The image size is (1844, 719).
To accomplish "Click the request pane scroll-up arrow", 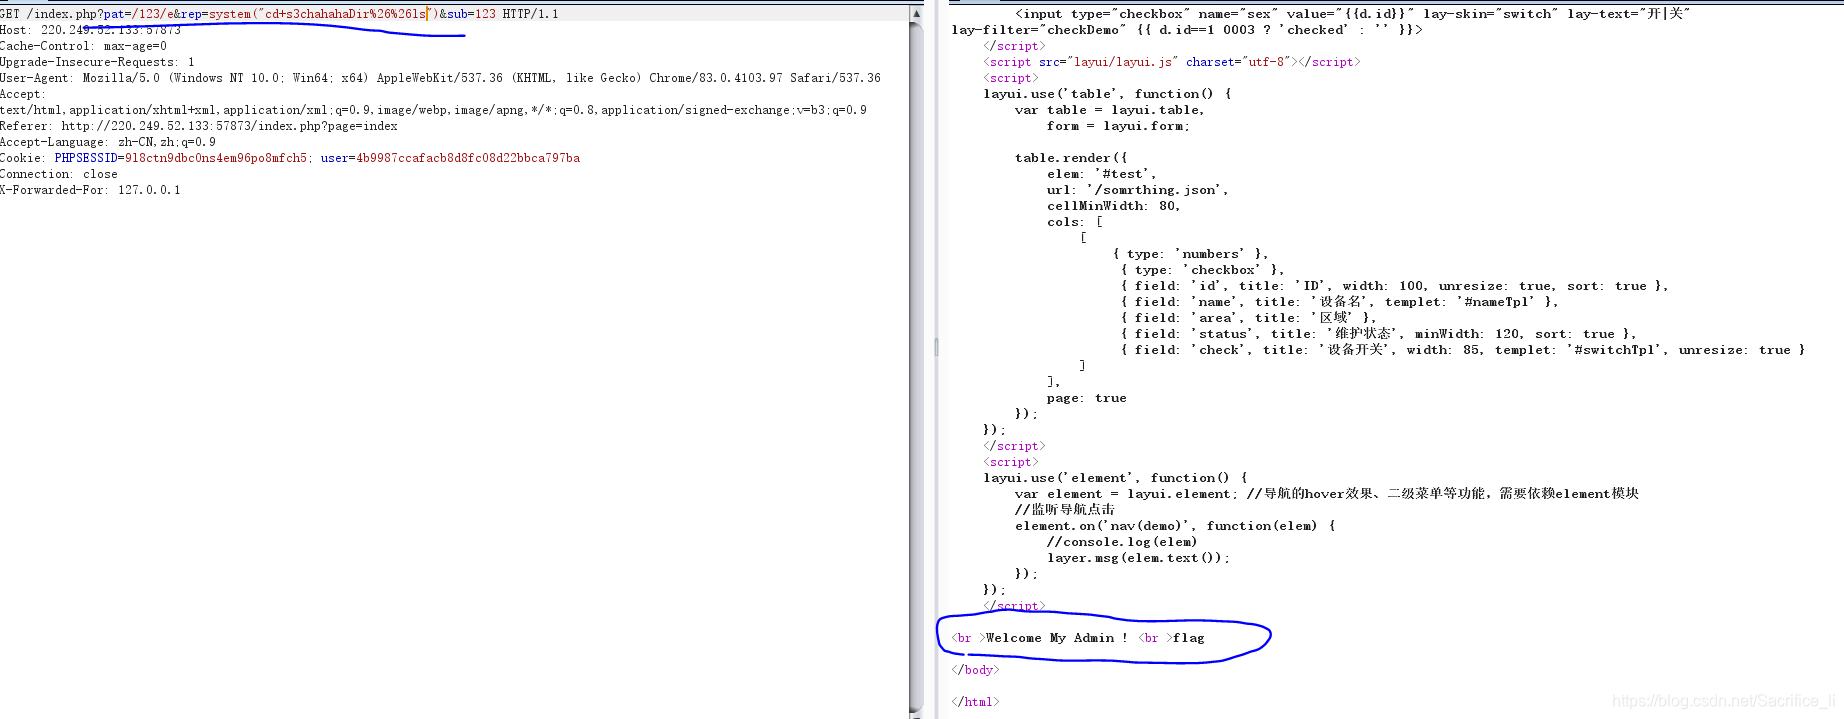I will [x=916, y=14].
